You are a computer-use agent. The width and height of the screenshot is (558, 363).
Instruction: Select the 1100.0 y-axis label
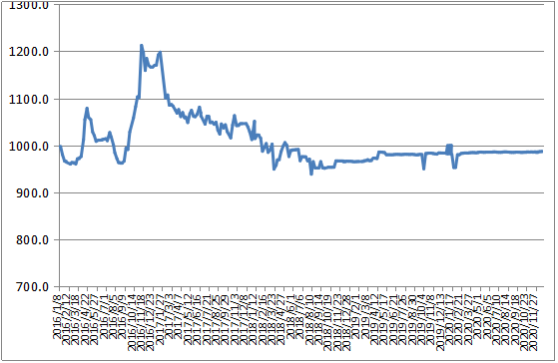(x=28, y=100)
